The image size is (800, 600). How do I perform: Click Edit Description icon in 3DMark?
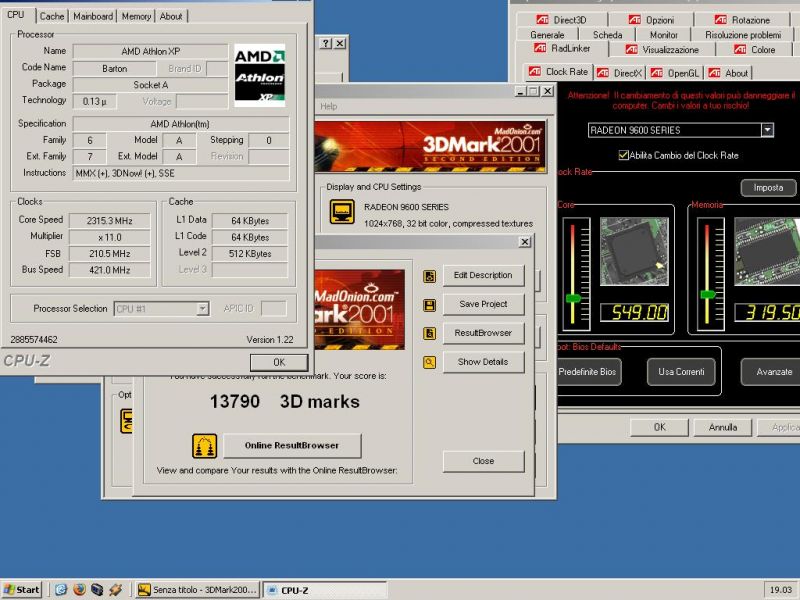(430, 276)
